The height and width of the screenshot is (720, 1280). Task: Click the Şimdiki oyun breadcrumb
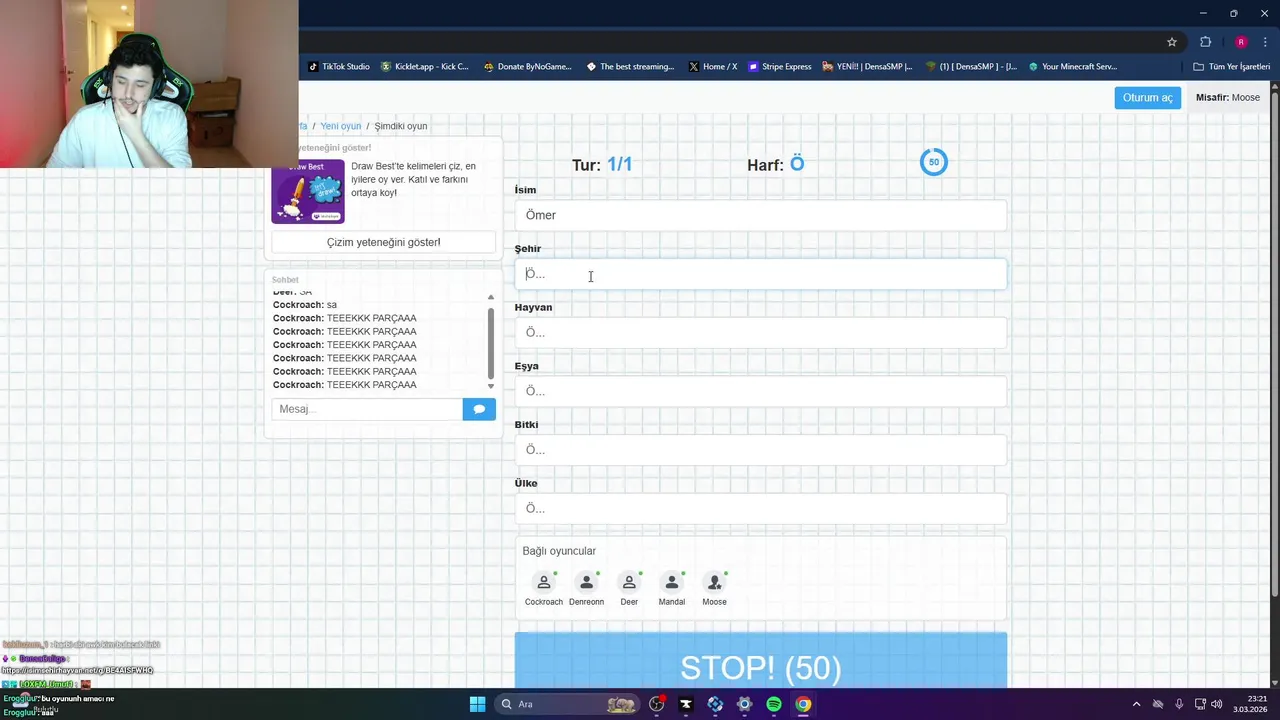coord(401,126)
